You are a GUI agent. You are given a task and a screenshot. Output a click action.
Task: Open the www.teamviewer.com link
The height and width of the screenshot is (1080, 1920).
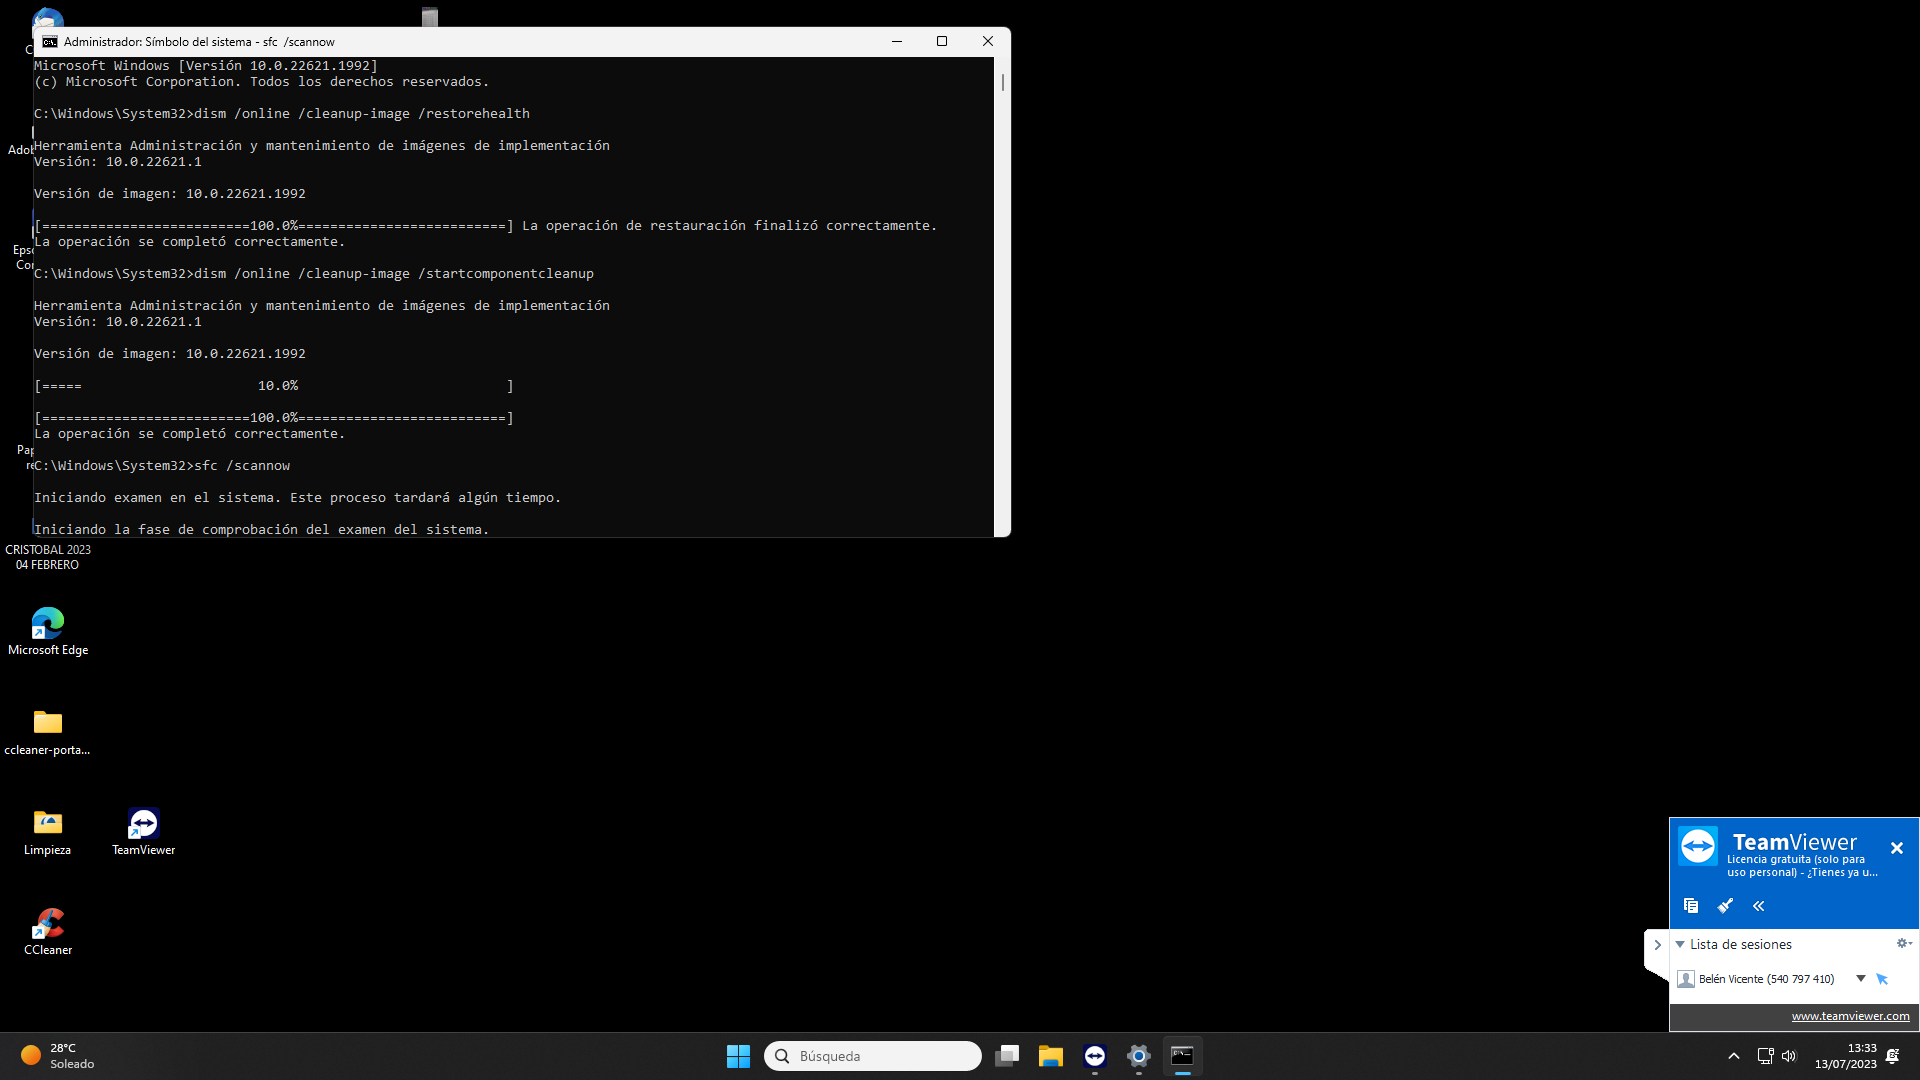coord(1850,1016)
